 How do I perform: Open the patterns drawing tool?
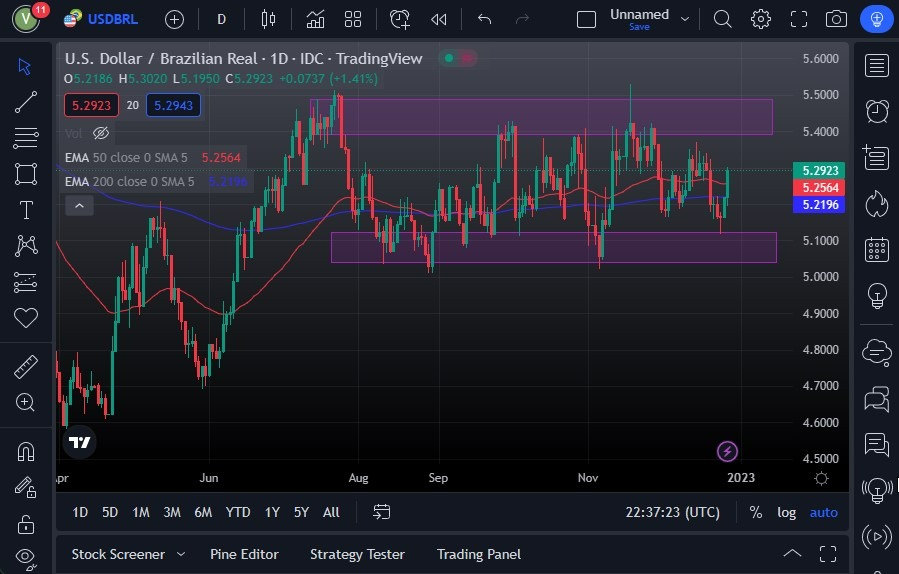tap(26, 245)
